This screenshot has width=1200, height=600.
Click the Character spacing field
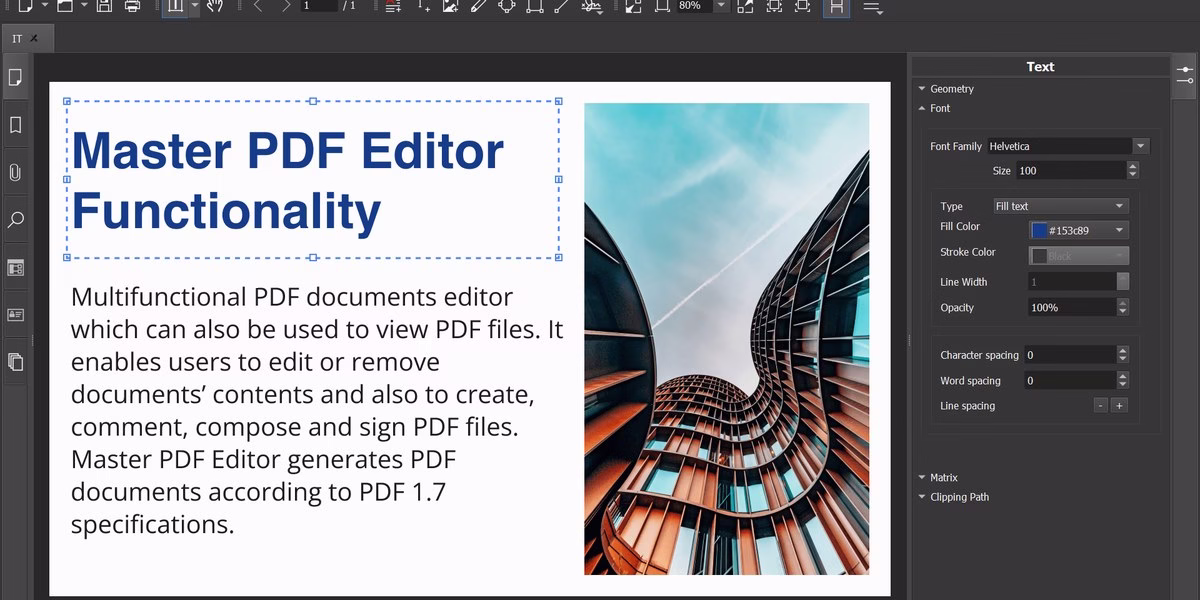click(x=1070, y=355)
